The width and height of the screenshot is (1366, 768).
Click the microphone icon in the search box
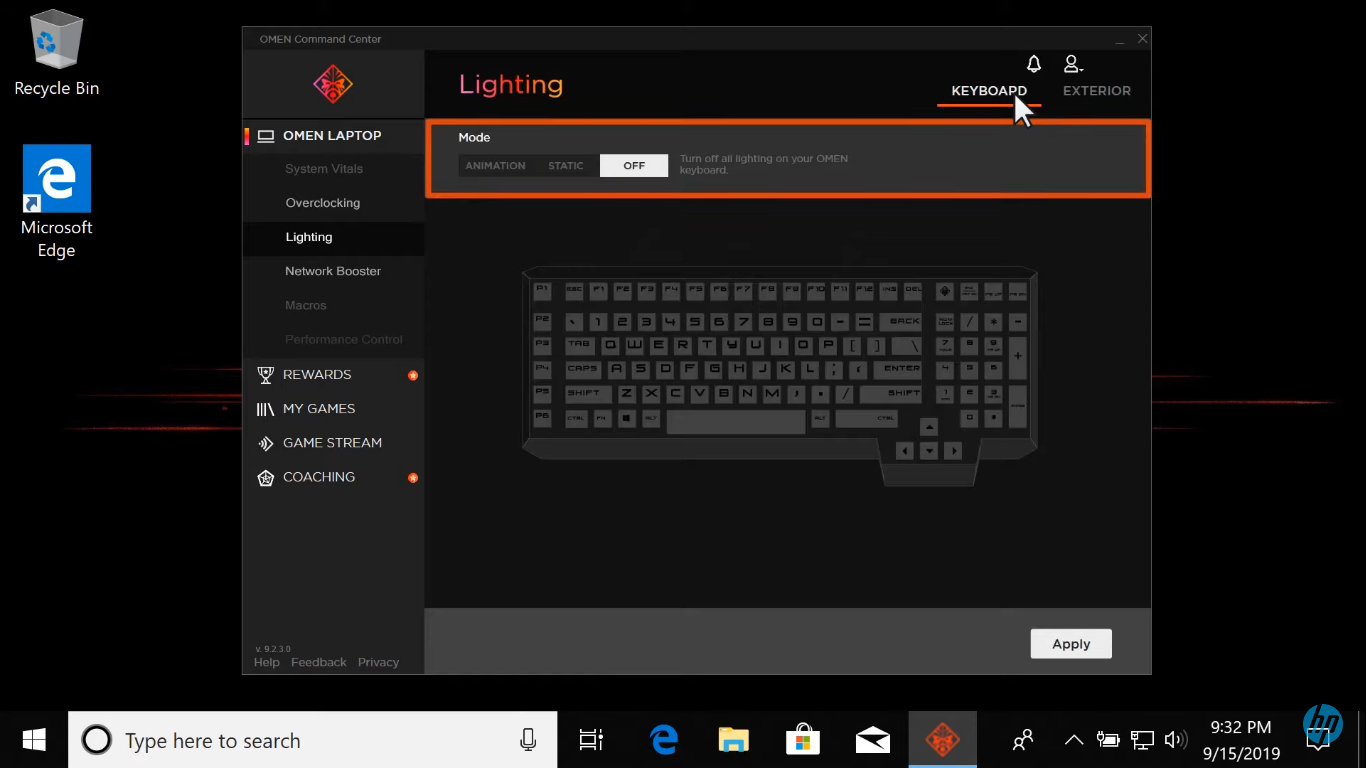click(528, 740)
